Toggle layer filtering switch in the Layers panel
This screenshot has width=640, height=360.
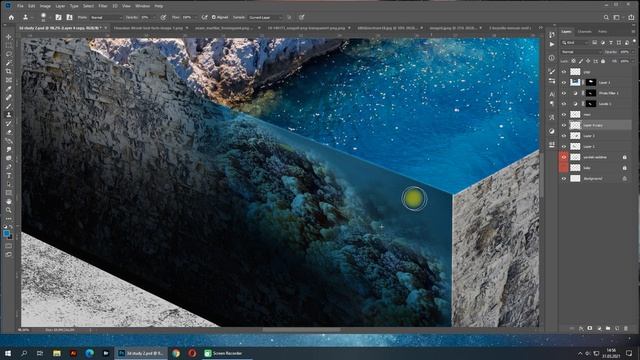634,42
